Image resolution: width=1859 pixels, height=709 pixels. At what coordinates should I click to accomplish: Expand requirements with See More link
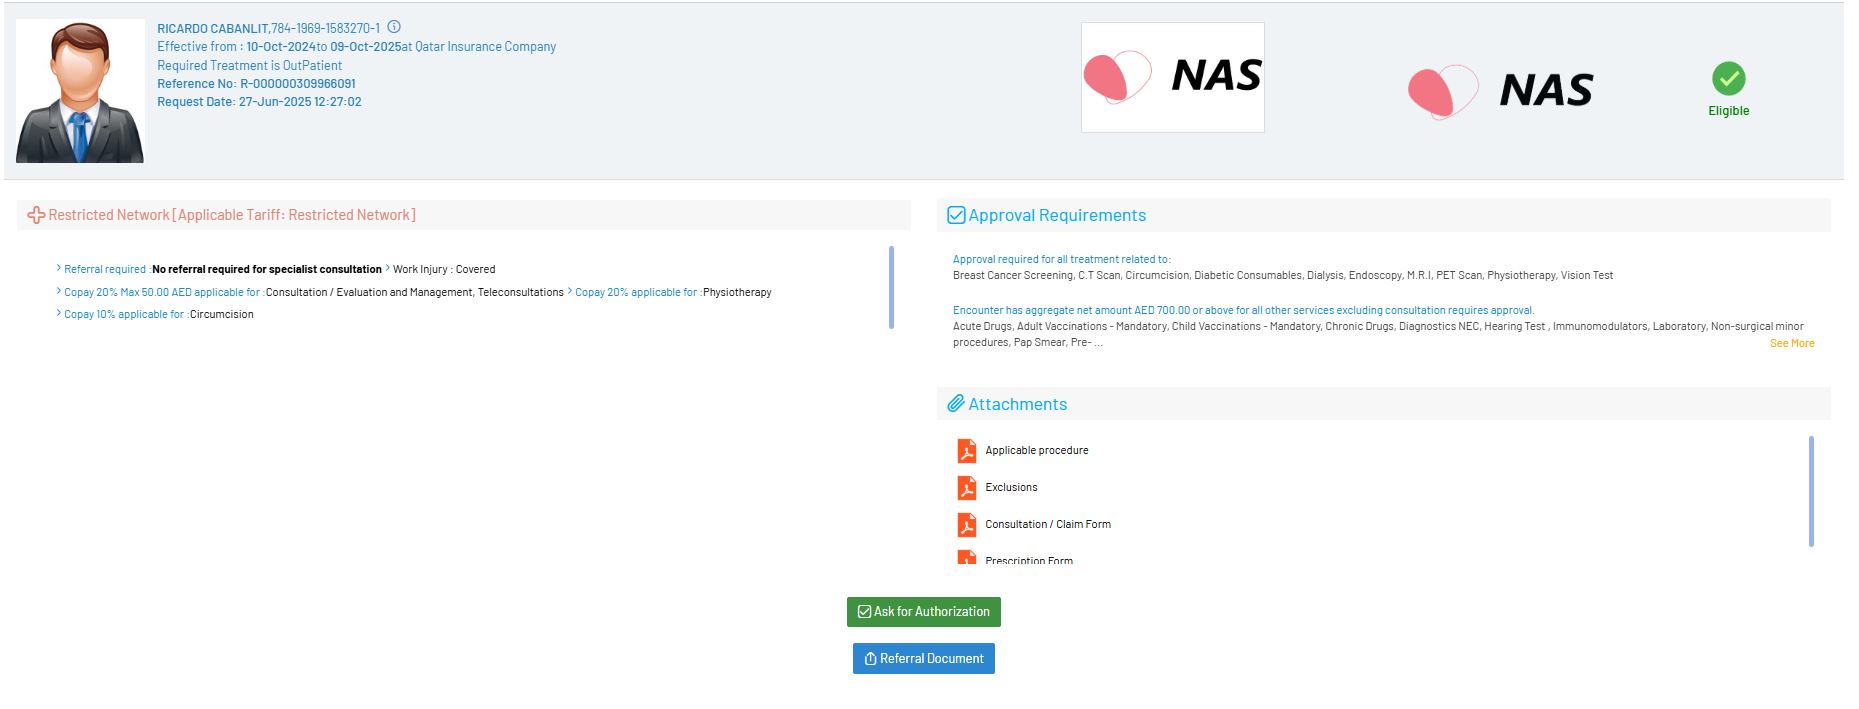[1792, 343]
